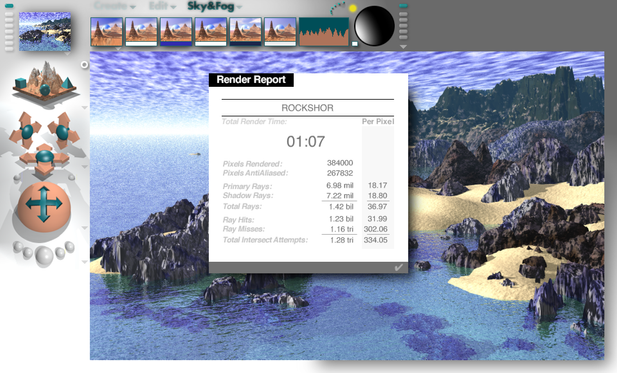Toggle texture on/off leftmost render sphere

[x=17, y=247]
